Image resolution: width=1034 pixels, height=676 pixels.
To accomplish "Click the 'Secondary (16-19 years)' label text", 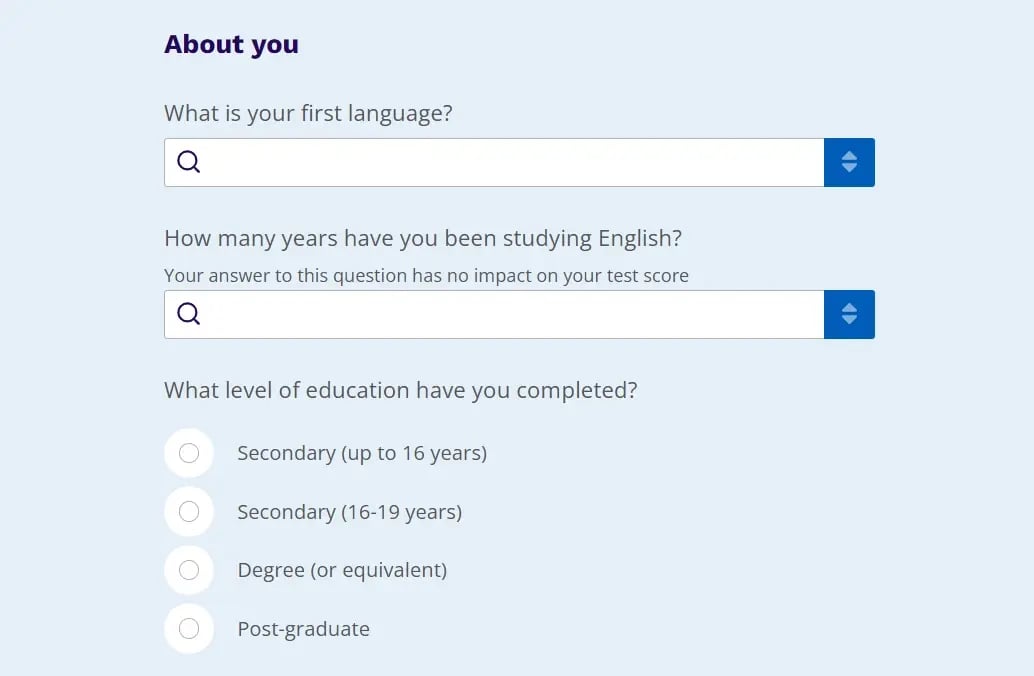I will 350,512.
